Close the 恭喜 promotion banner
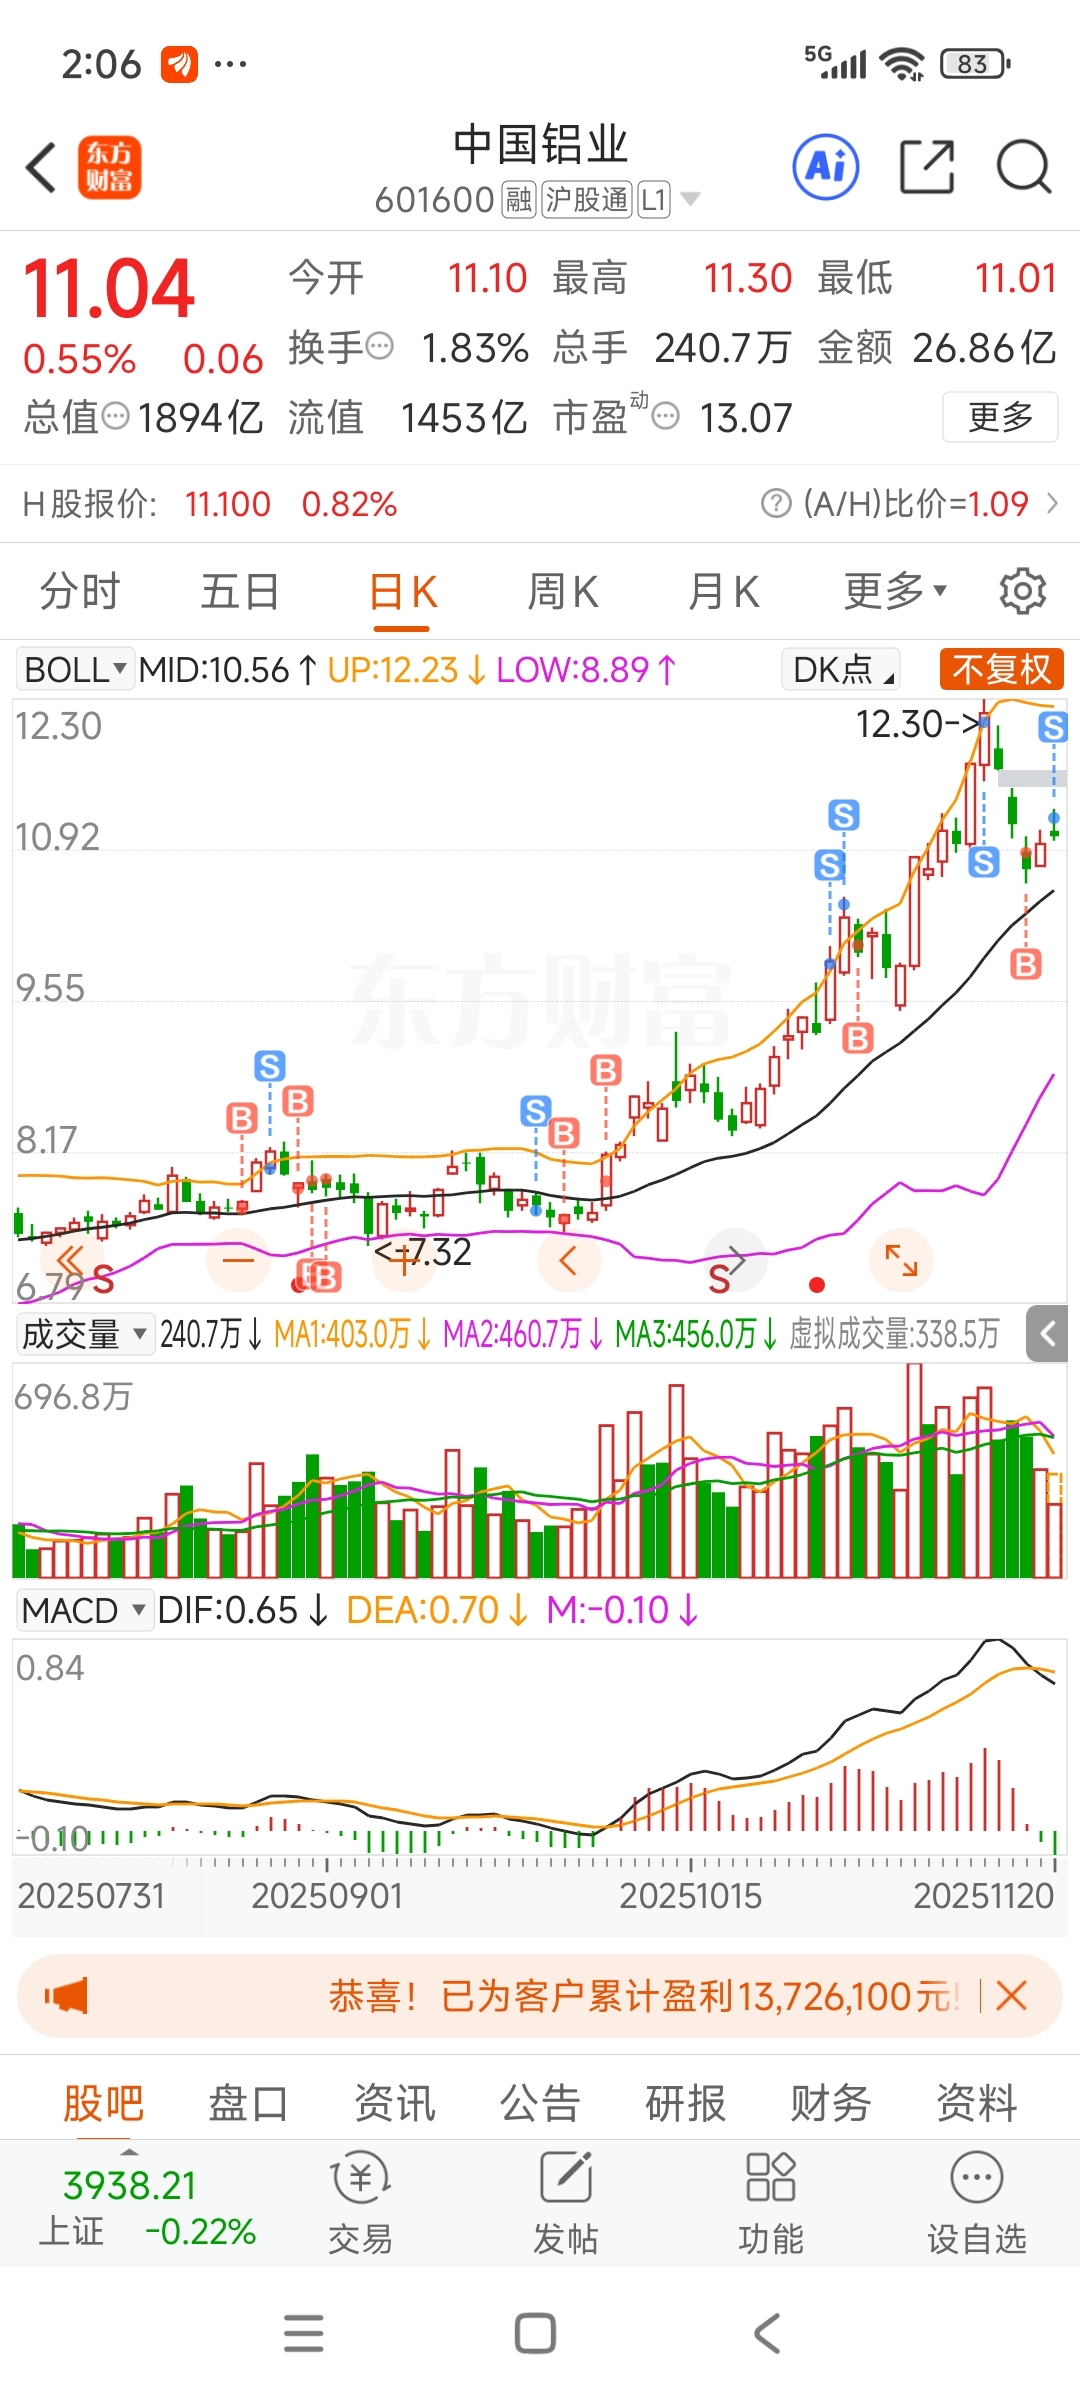The height and width of the screenshot is (2400, 1080). [1012, 1997]
